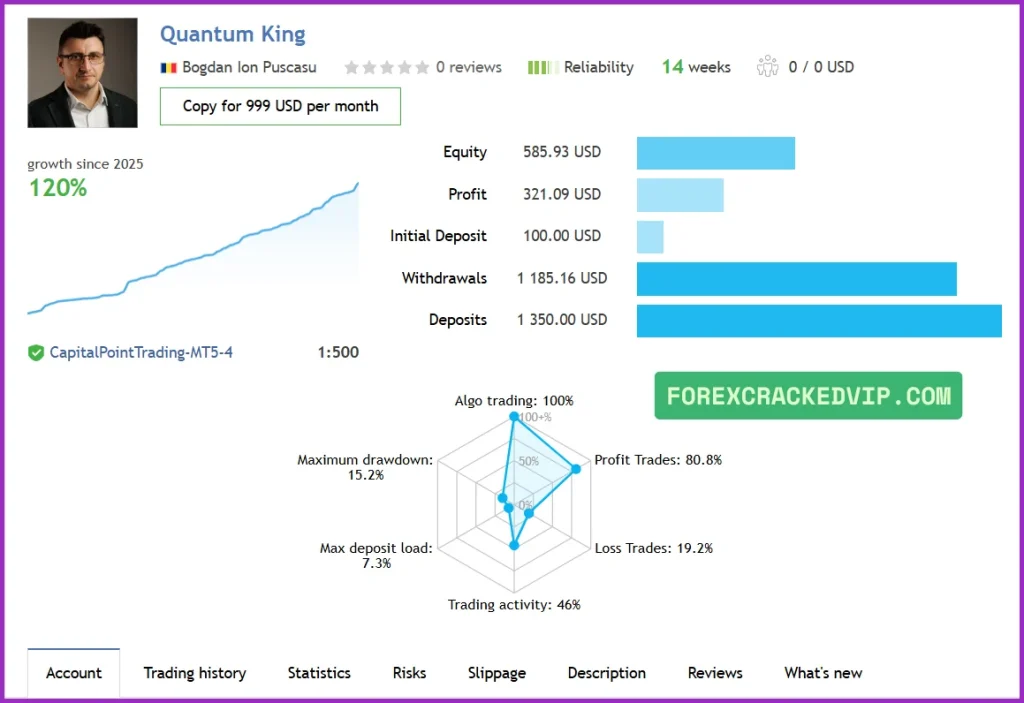Viewport: 1024px width, 703px height.
Task: View the Risks tab
Action: [408, 673]
